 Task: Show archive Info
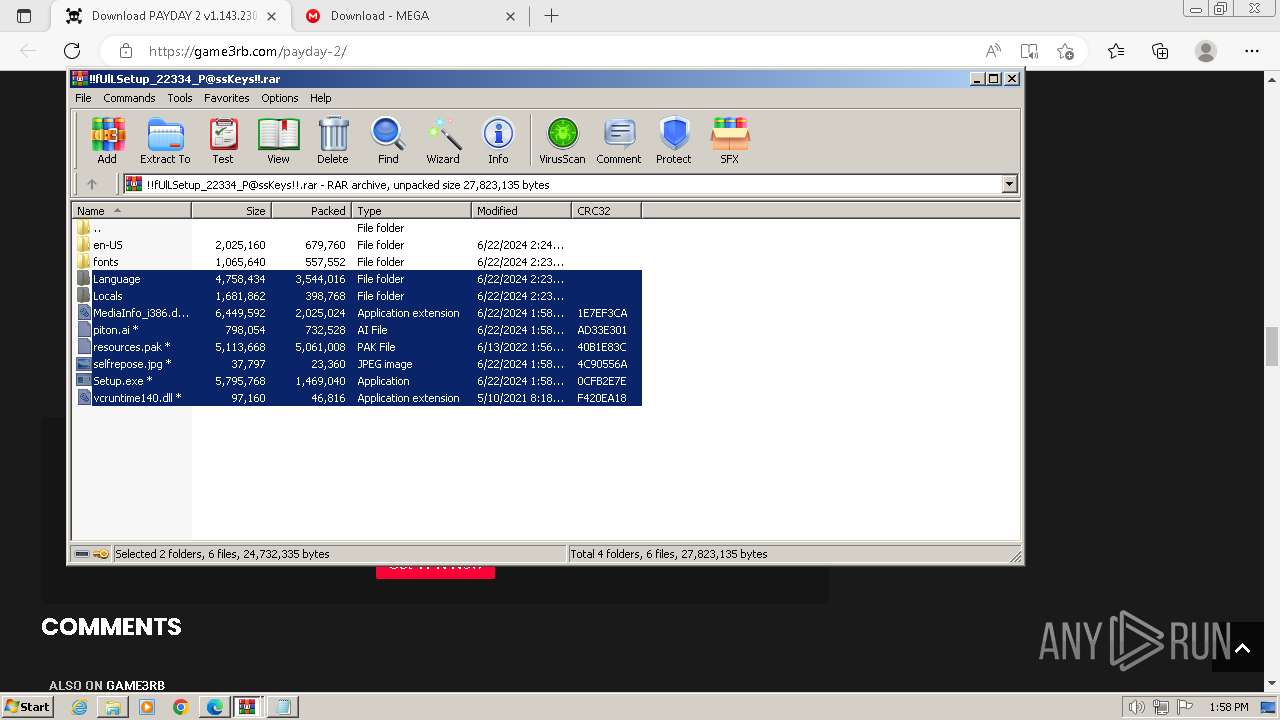(x=498, y=140)
